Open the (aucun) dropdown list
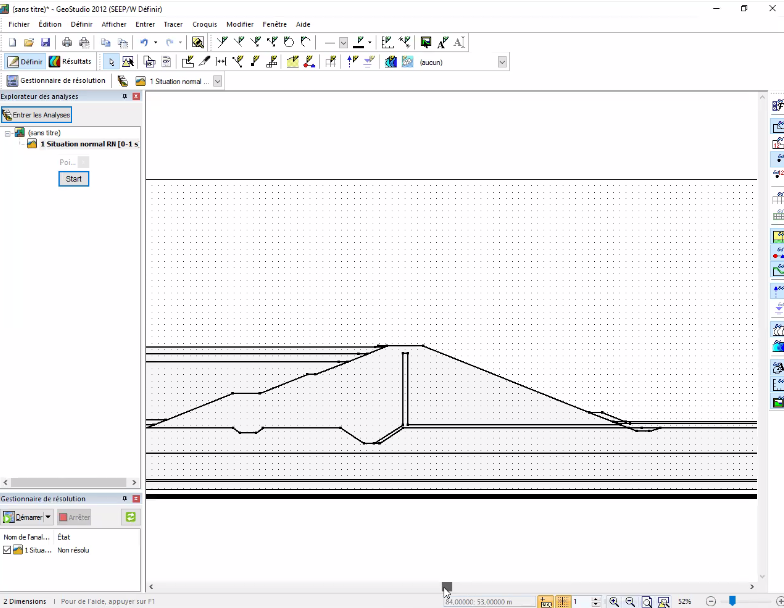This screenshot has width=784, height=608. pyautogui.click(x=502, y=62)
